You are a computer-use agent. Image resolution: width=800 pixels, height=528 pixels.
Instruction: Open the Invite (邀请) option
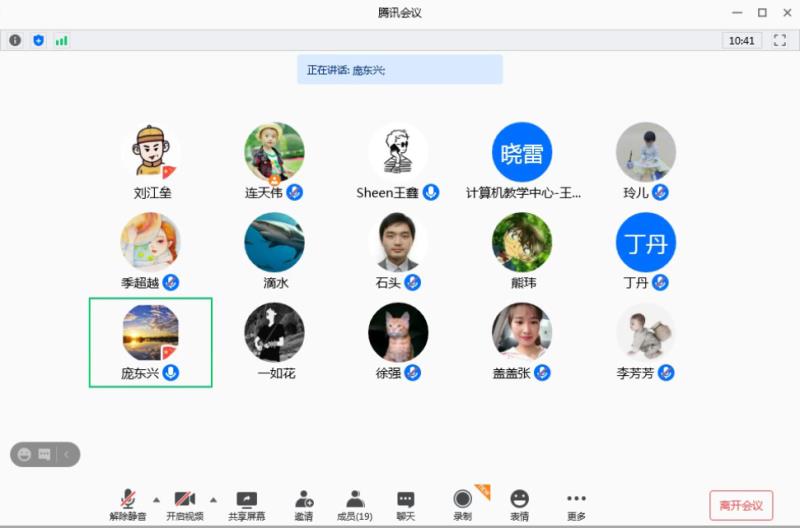304,505
